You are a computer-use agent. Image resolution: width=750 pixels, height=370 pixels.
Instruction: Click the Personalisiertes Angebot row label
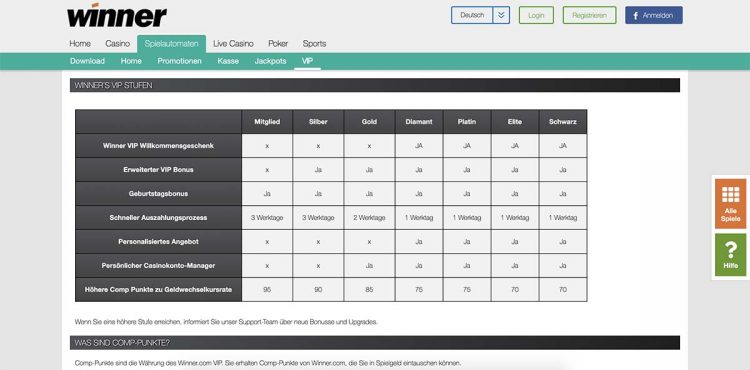(x=158, y=241)
